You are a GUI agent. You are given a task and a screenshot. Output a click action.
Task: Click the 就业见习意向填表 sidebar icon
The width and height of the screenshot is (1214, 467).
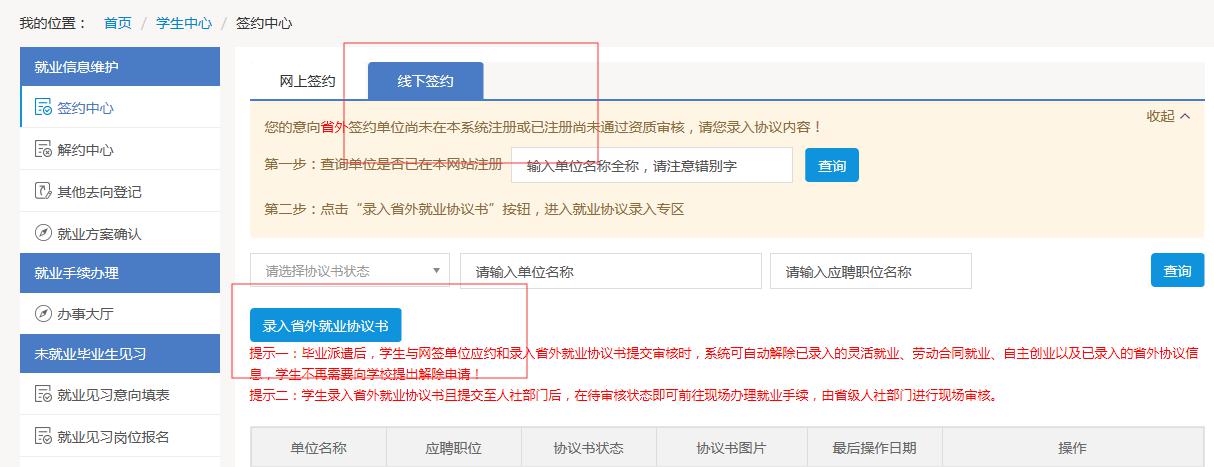click(43, 395)
